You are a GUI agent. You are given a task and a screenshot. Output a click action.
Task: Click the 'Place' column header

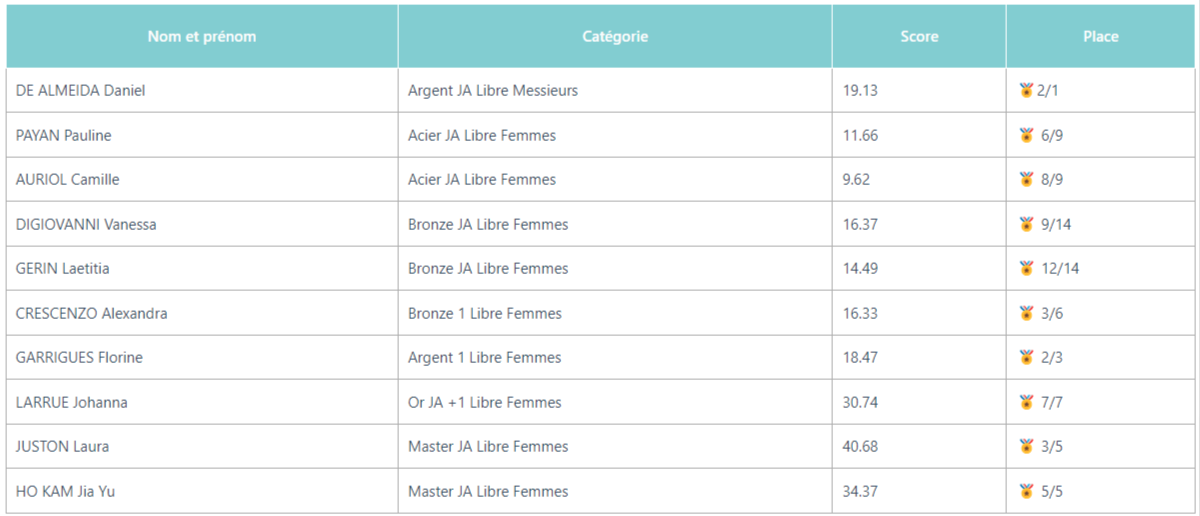click(1101, 36)
